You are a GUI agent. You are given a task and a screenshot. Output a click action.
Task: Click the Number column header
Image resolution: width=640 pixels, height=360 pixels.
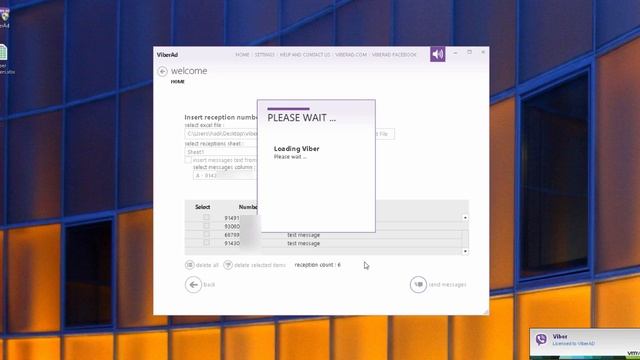(x=248, y=207)
